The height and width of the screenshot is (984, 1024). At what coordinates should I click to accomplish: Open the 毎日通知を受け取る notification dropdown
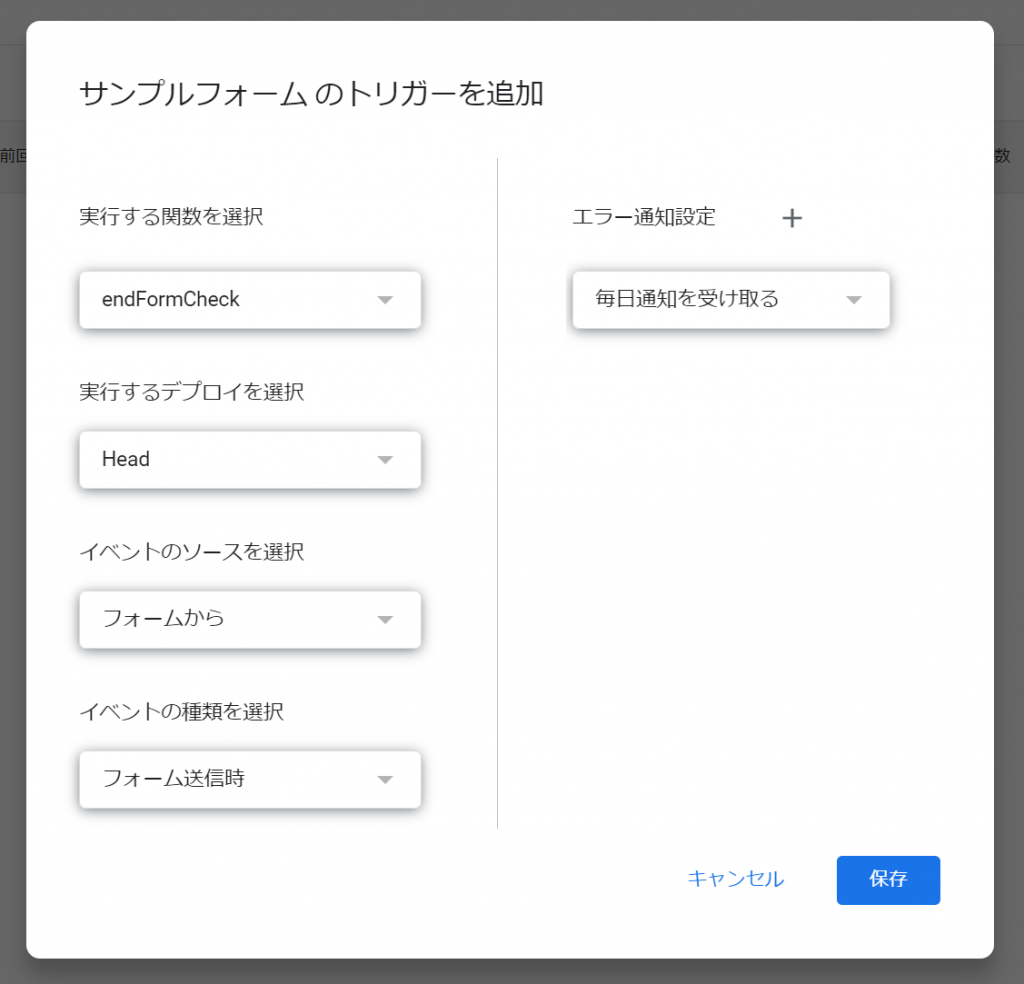pos(731,299)
